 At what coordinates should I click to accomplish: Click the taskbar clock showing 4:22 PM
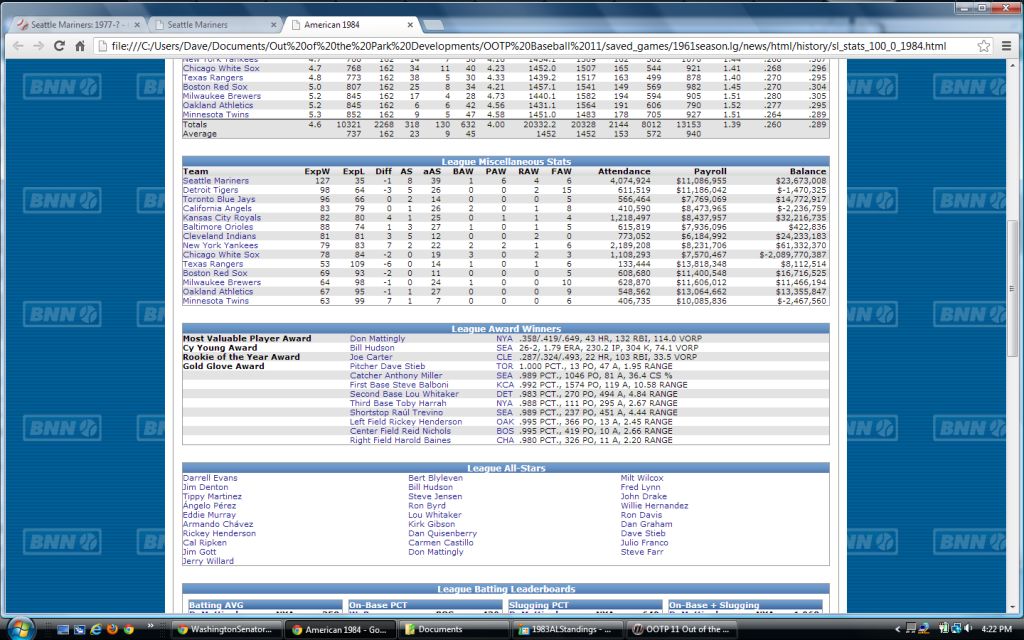click(x=997, y=630)
